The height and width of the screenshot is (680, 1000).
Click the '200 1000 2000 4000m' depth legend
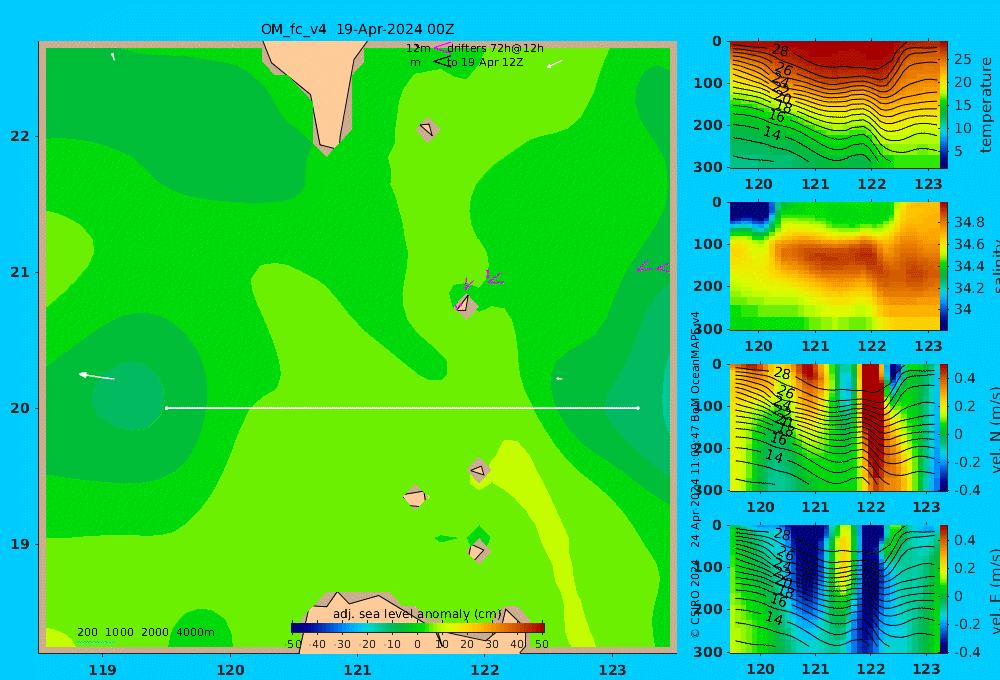coord(145,632)
